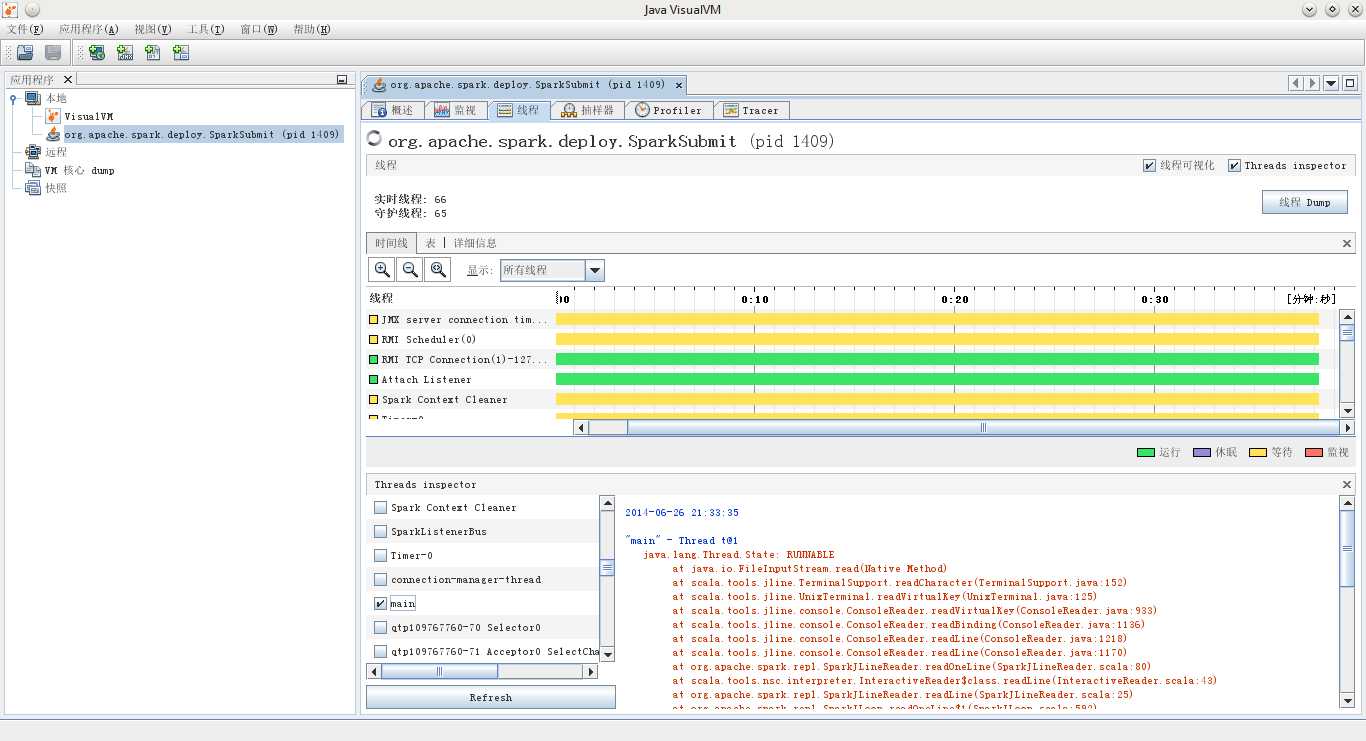Image resolution: width=1366 pixels, height=741 pixels.
Task: Click the VisualVM icon in the title bar
Action: [10, 9]
